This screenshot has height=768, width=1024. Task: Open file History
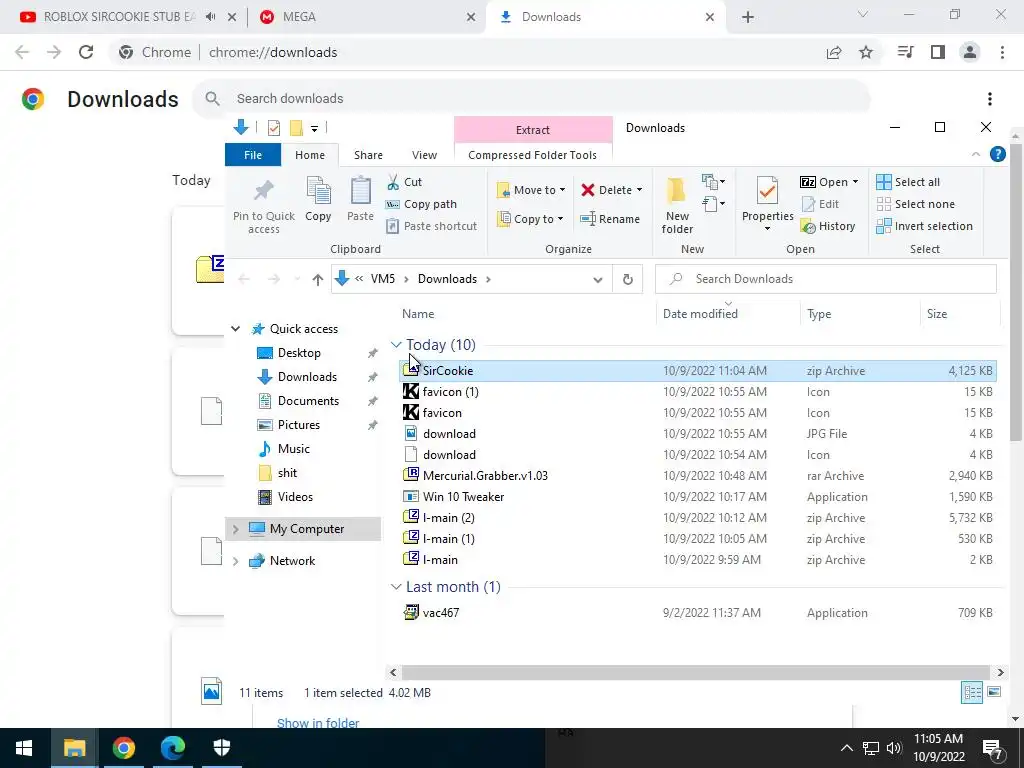pos(828,227)
